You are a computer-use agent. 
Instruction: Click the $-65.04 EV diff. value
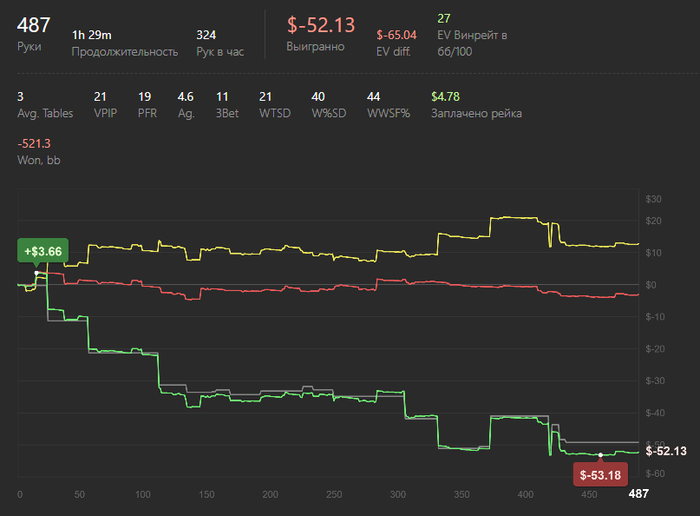click(x=397, y=35)
